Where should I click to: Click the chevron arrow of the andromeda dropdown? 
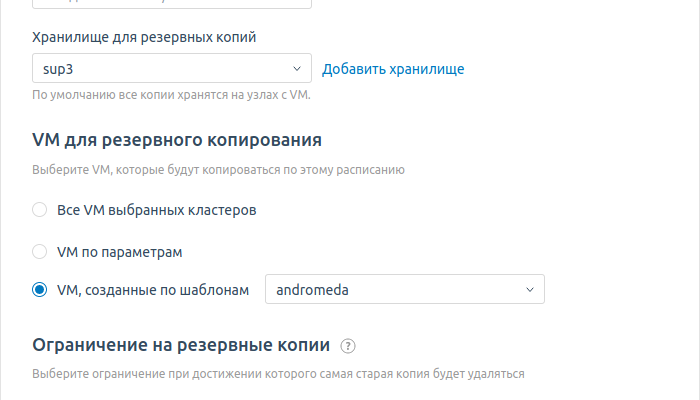point(530,290)
